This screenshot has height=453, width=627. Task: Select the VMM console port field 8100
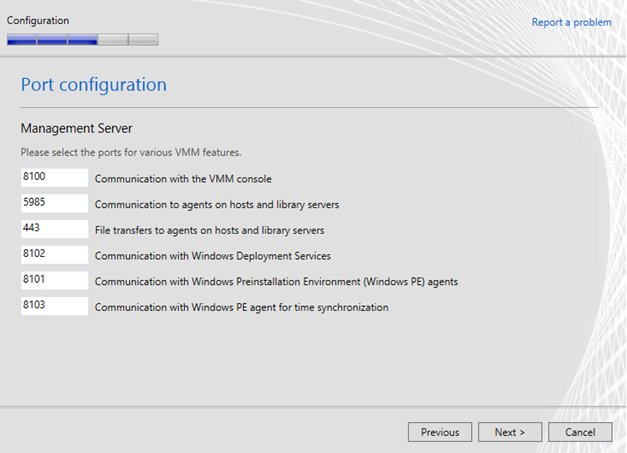tap(54, 178)
